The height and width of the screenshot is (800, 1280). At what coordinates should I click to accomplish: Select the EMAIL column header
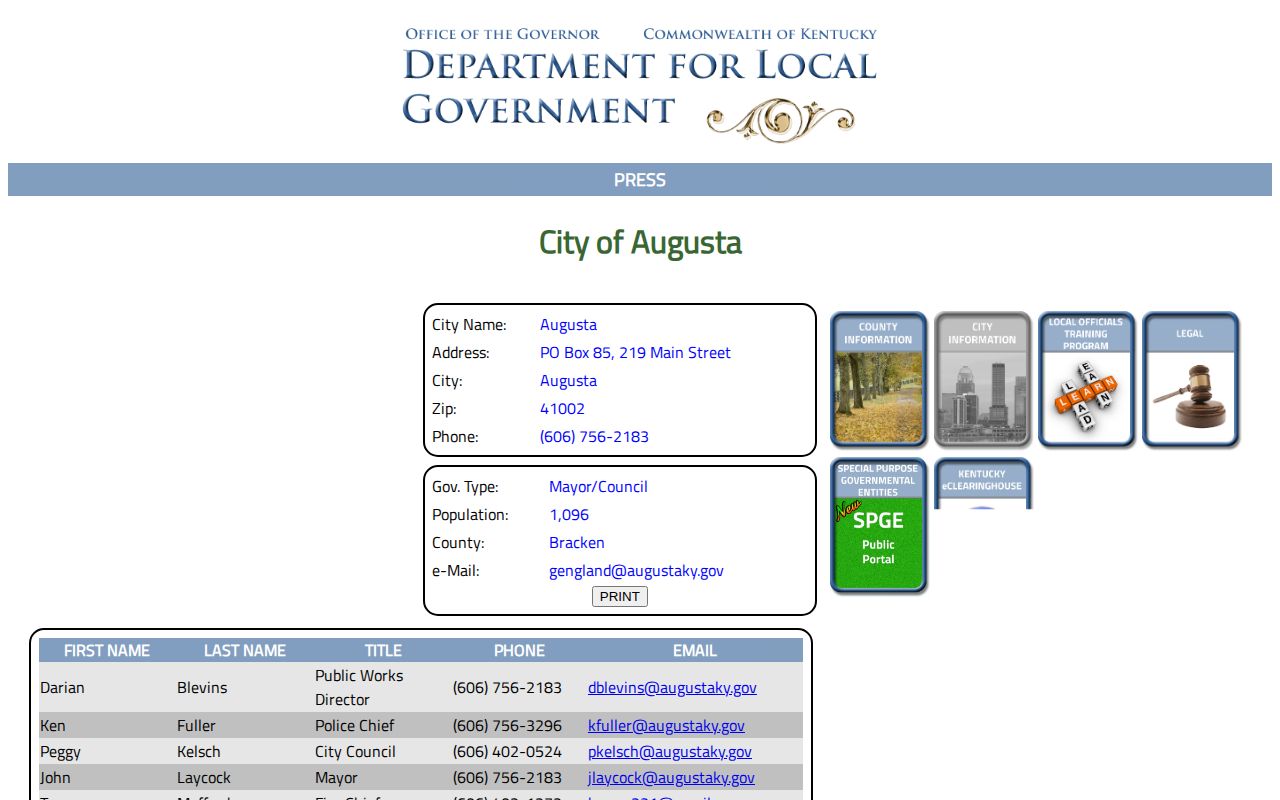[695, 650]
